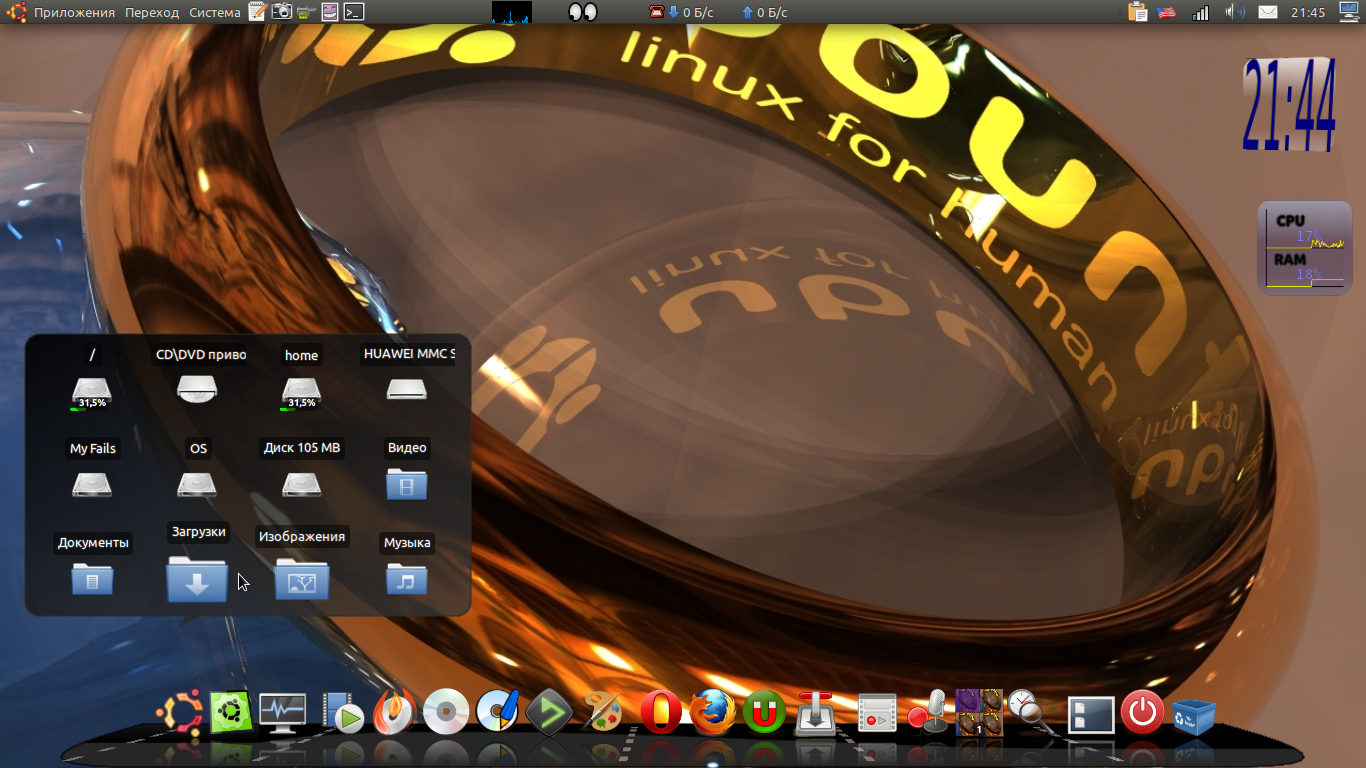The image size is (1366, 768).
Task: Open the volume control speaker icon
Action: tap(1235, 12)
